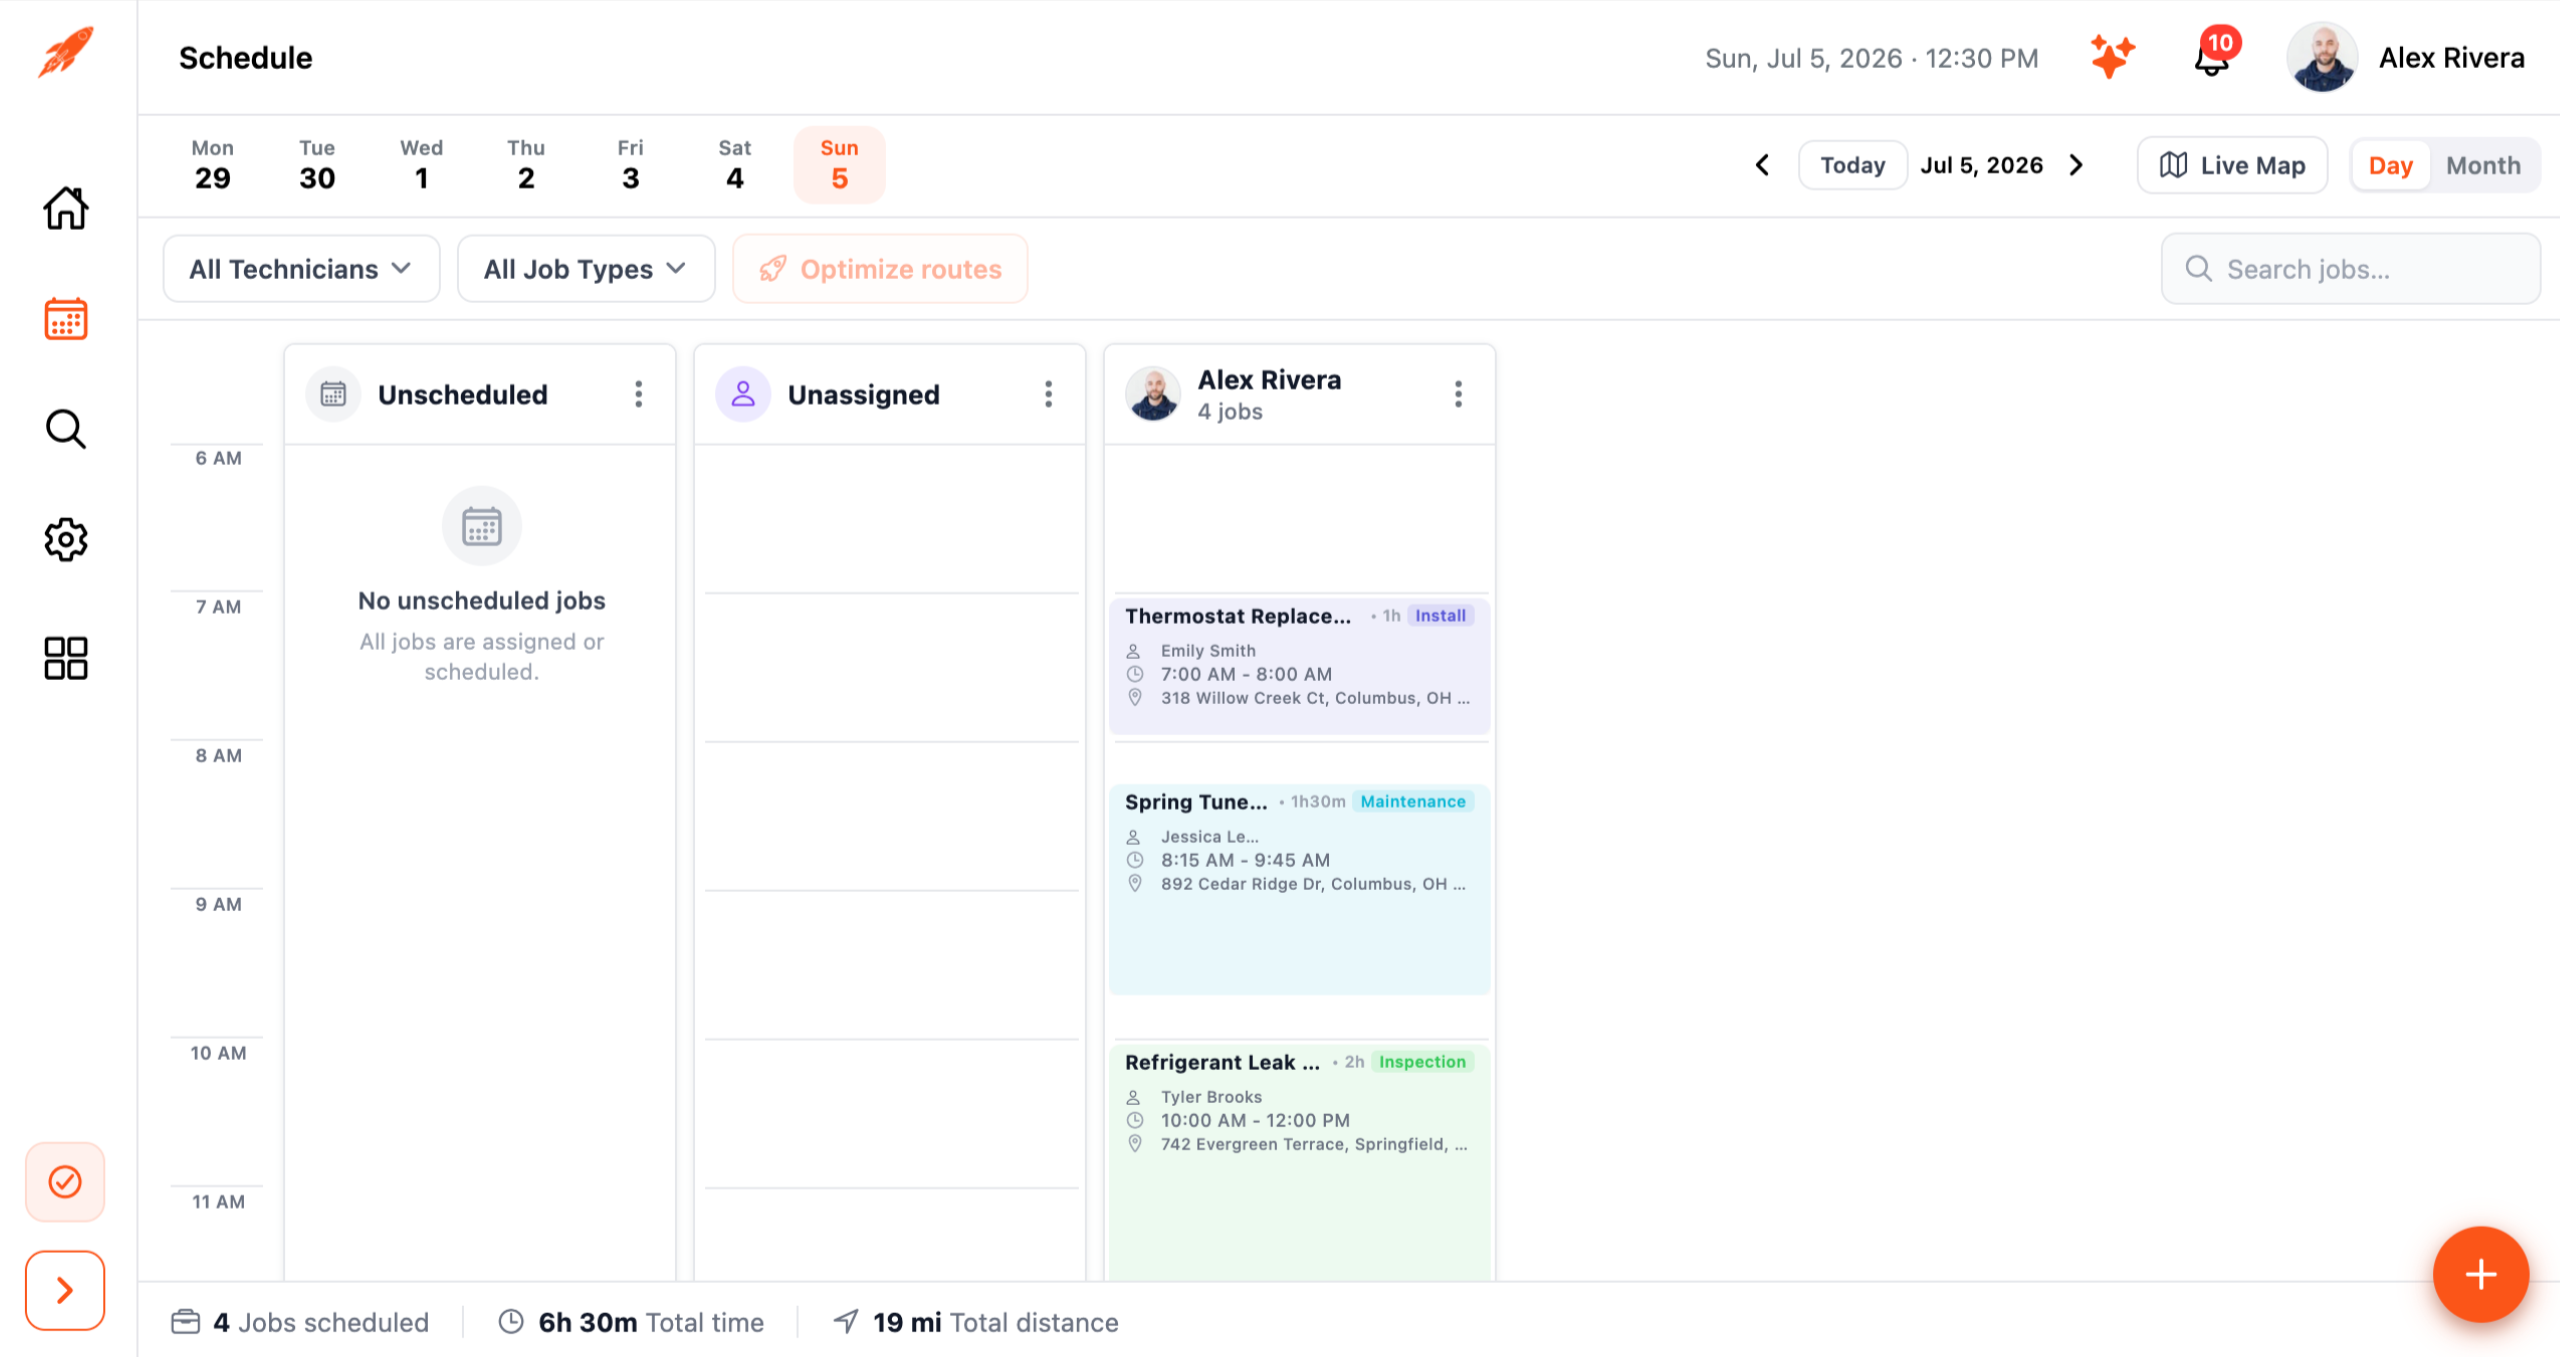The height and width of the screenshot is (1357, 2560).
Task: Go to next day arrow
Action: 2076,165
